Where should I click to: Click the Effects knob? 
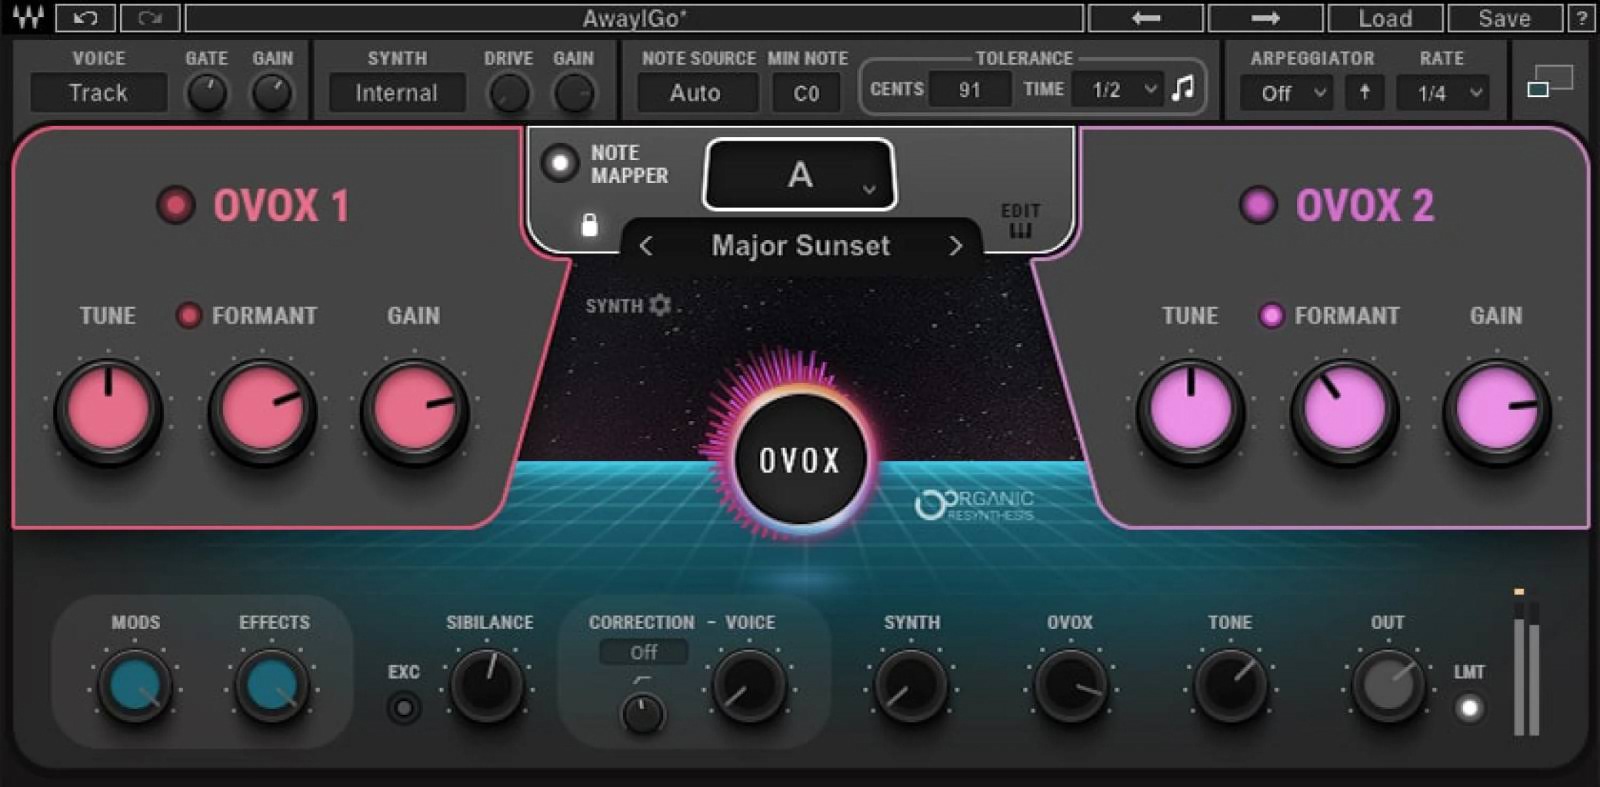coord(272,686)
